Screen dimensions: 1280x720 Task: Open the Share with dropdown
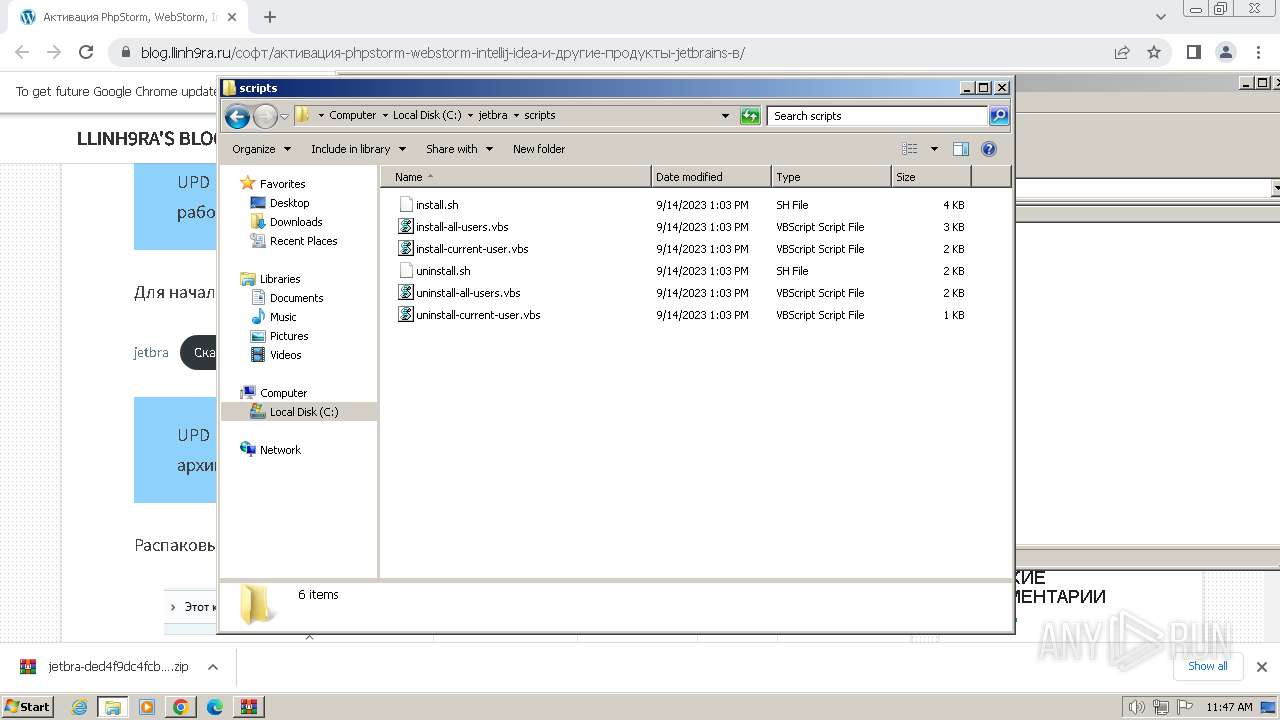click(x=460, y=149)
